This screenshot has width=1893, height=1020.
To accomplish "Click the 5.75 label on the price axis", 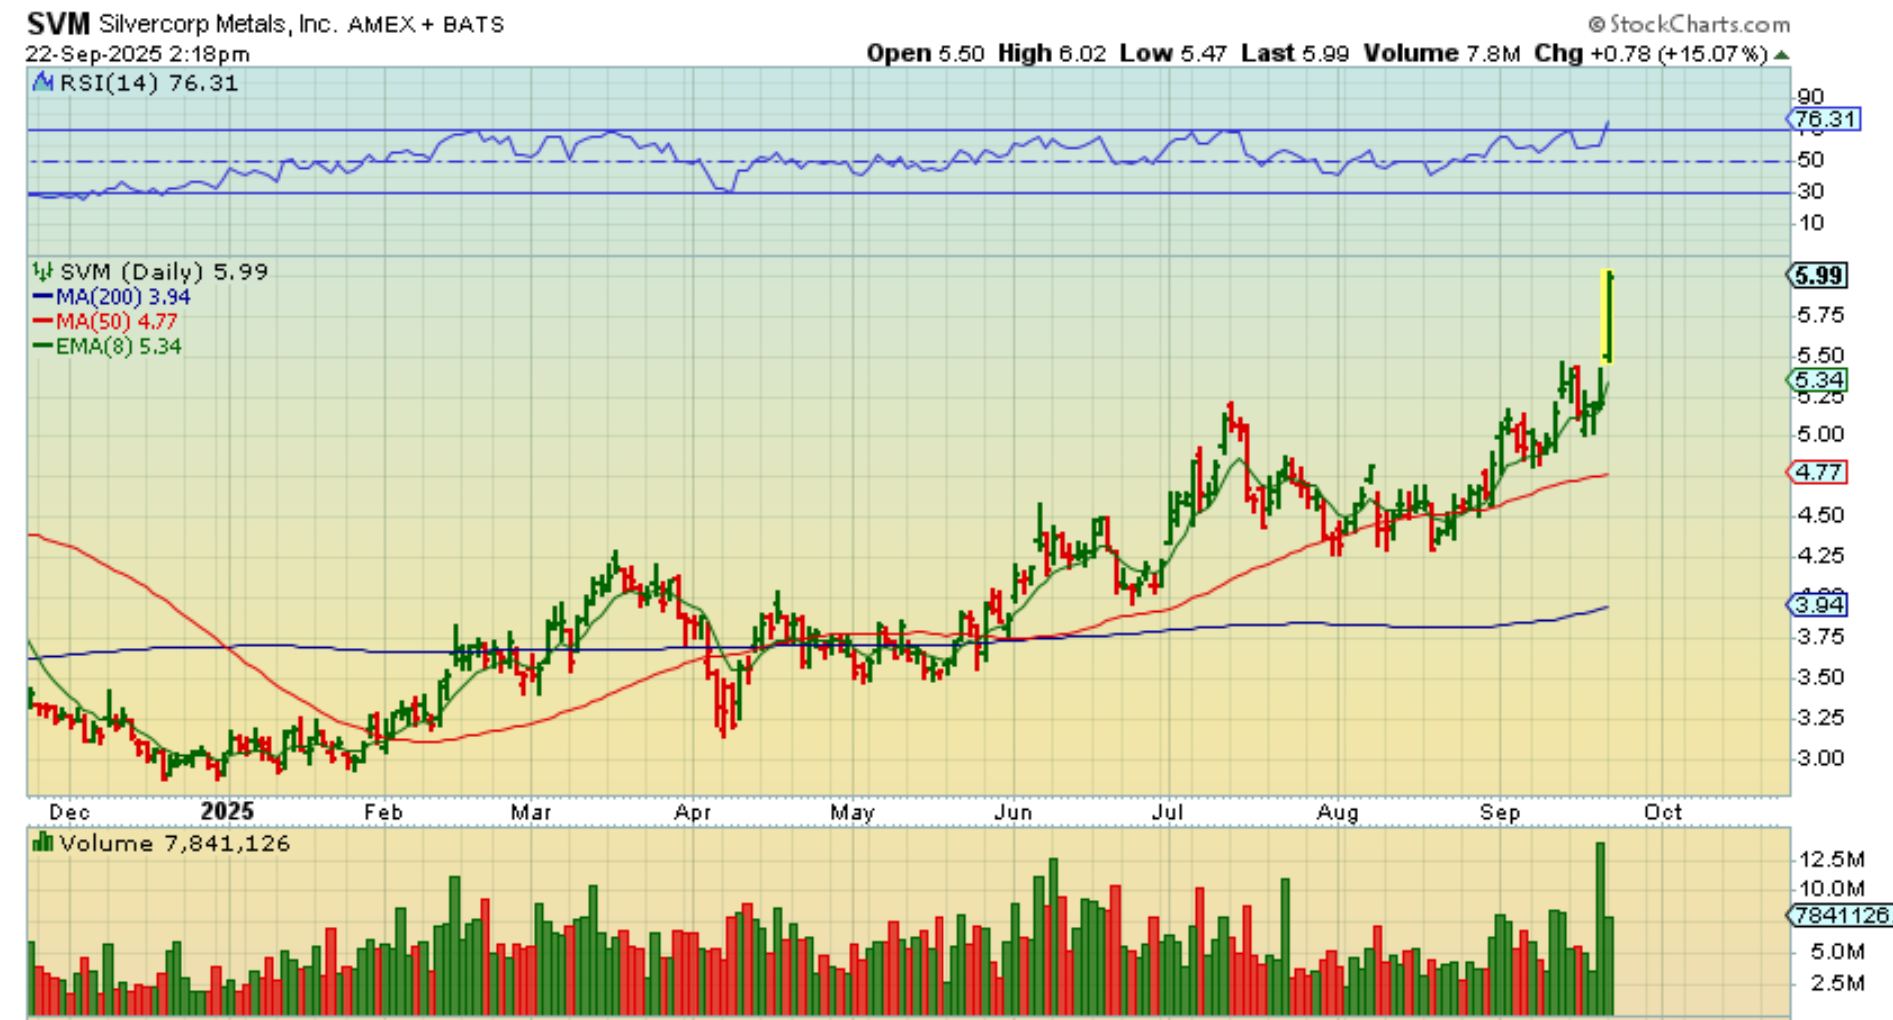I will 1820,315.
